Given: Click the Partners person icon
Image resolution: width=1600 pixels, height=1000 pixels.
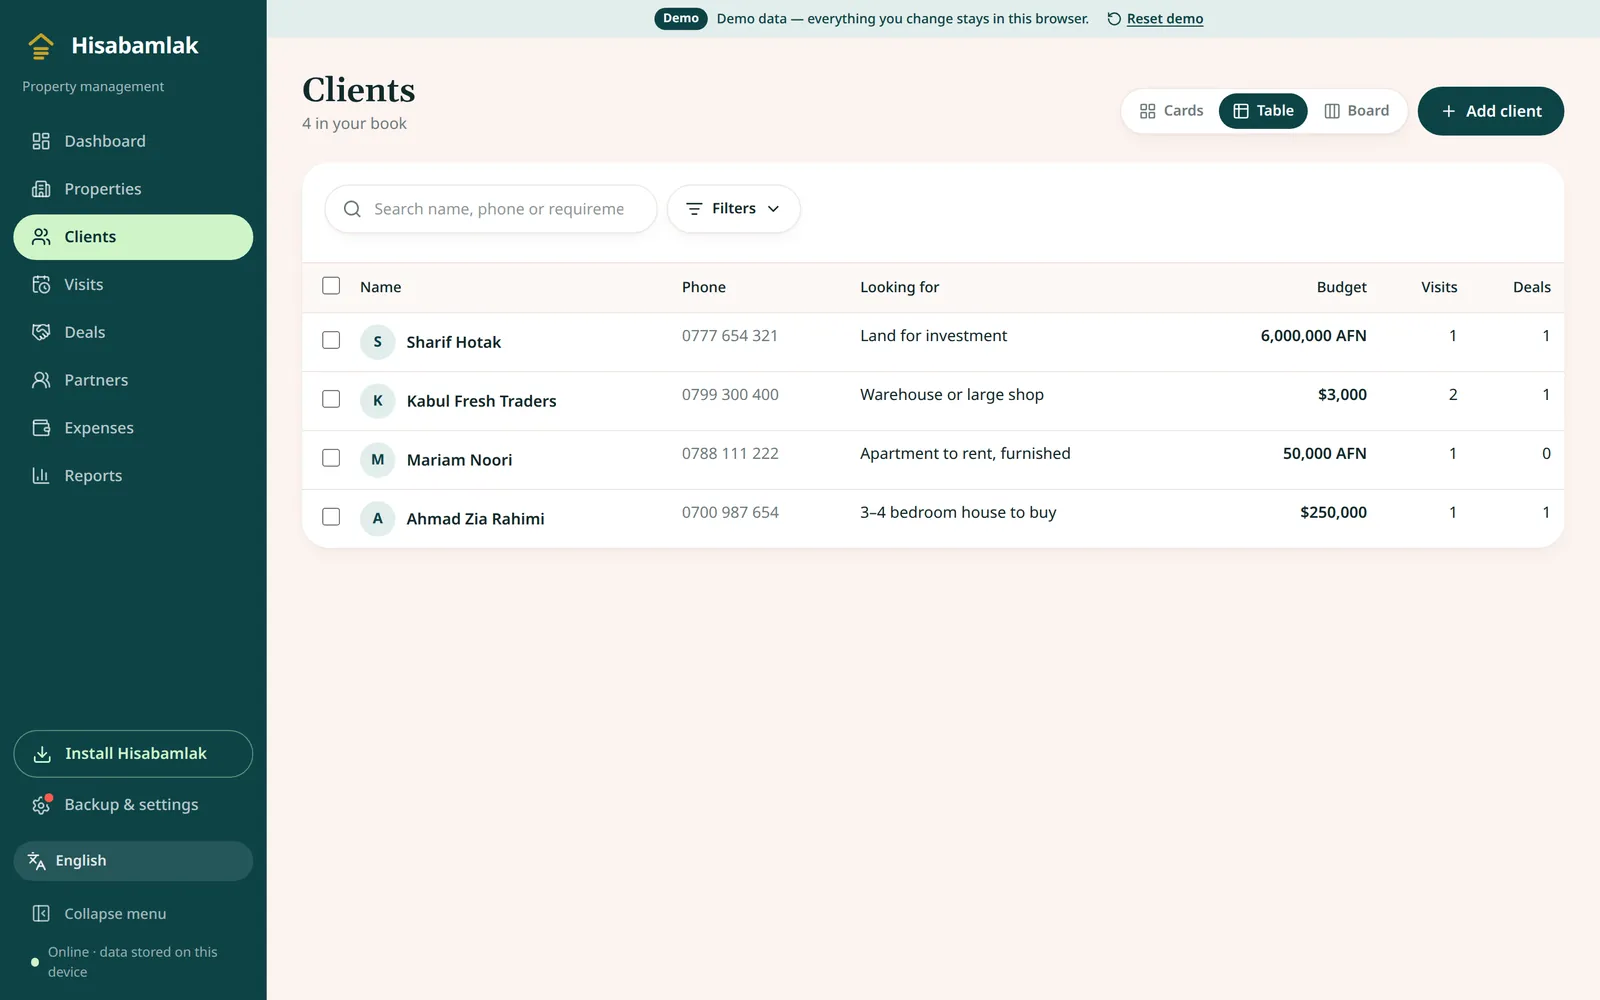Looking at the screenshot, I should (x=41, y=380).
